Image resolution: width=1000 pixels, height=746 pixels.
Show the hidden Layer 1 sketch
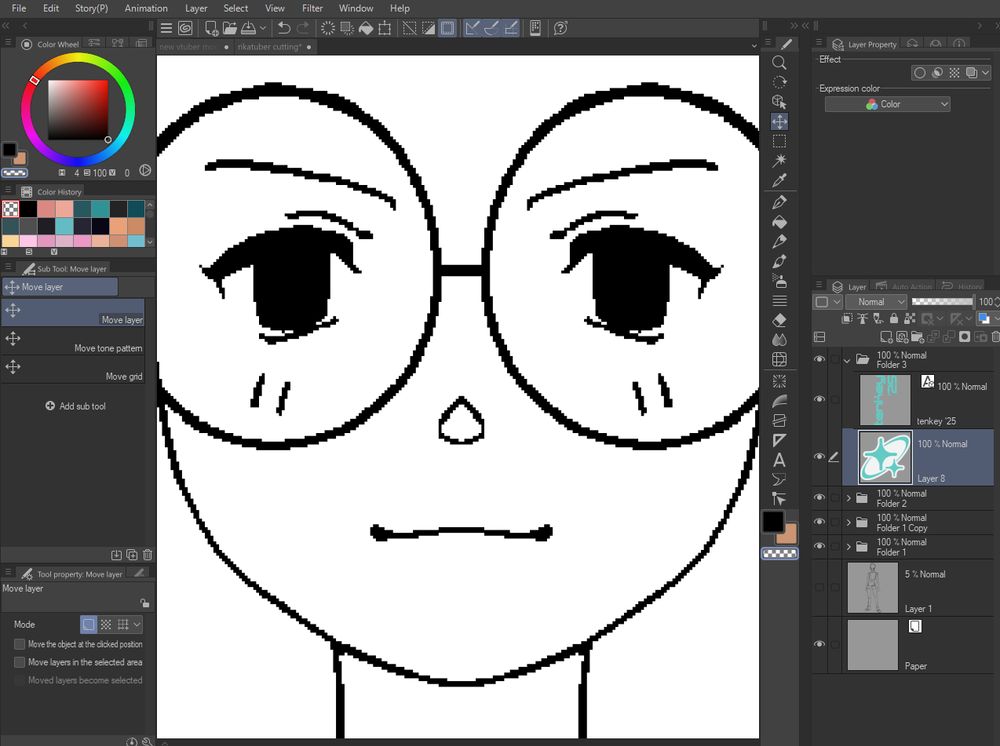click(x=820, y=587)
